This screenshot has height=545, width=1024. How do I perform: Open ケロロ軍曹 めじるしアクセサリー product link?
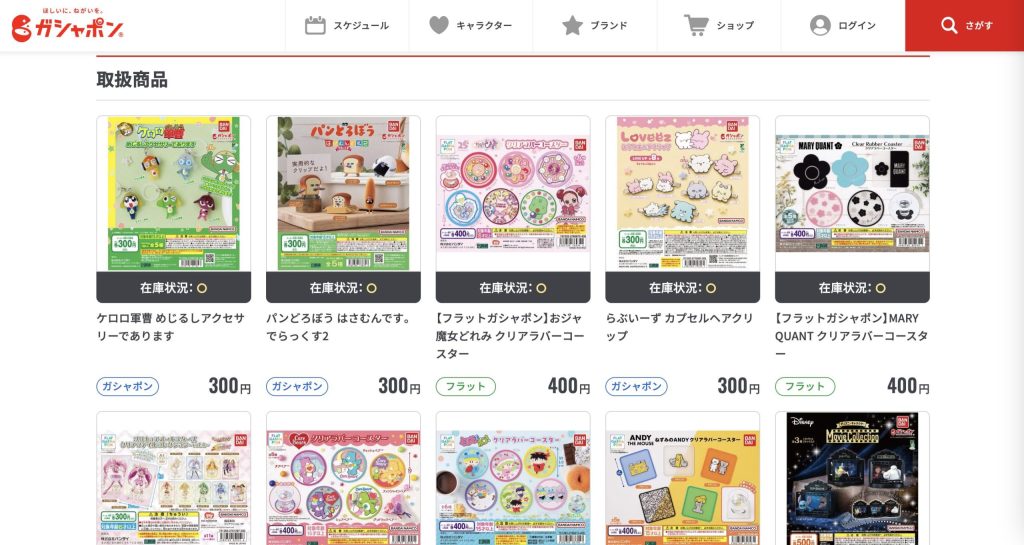170,327
